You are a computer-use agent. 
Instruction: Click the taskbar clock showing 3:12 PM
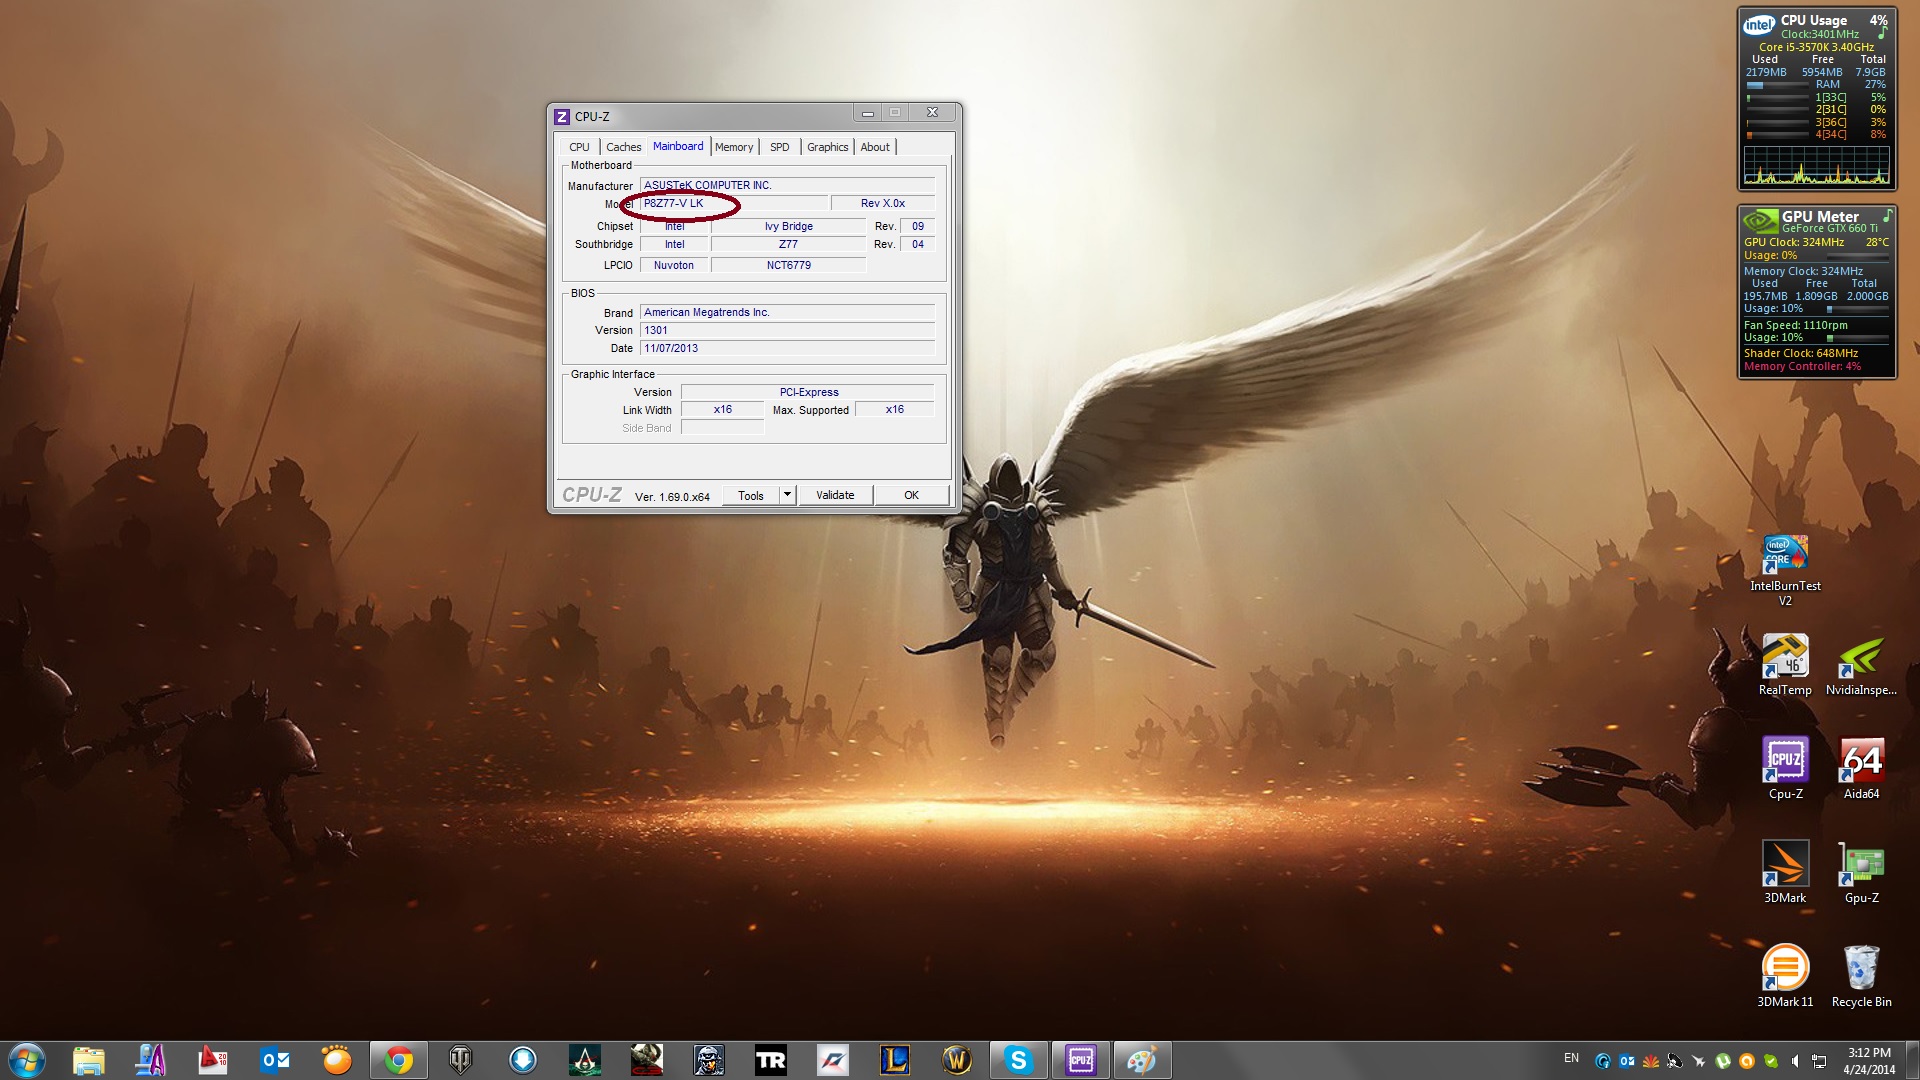click(1869, 1060)
